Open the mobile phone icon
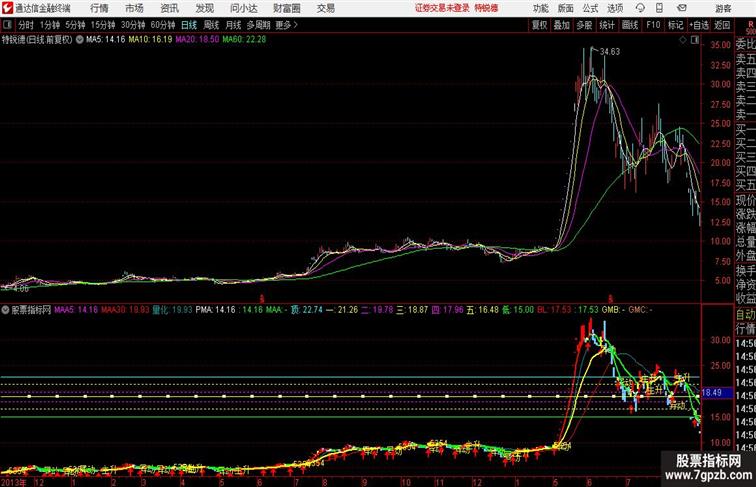The image size is (756, 487). click(x=659, y=8)
